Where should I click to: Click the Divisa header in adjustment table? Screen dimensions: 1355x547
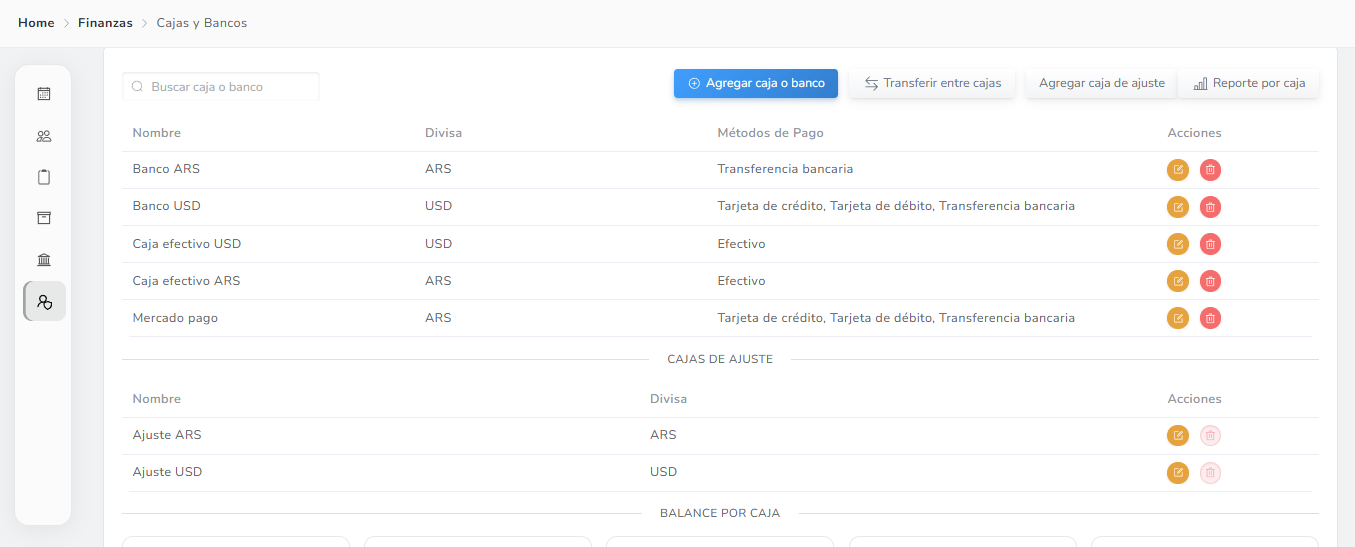tap(668, 398)
